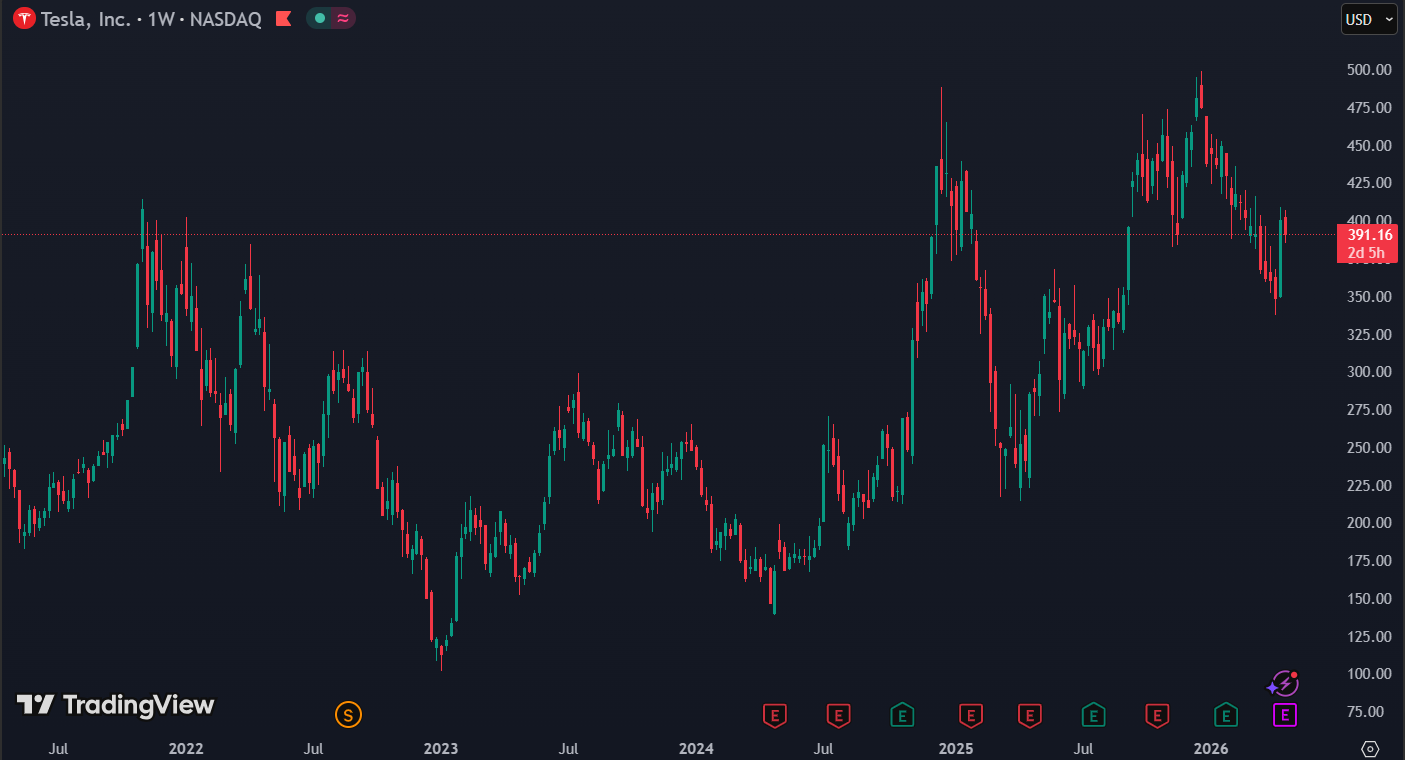Open the USD currency dropdown
The image size is (1405, 760).
pyautogui.click(x=1369, y=19)
